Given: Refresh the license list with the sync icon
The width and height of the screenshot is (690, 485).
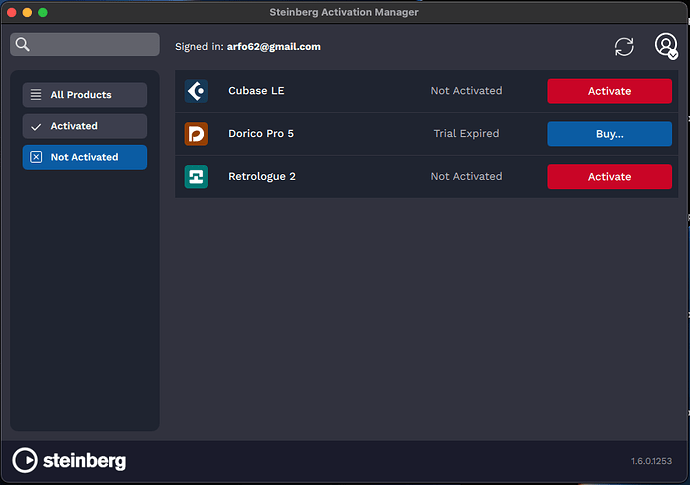Looking at the screenshot, I should [624, 47].
